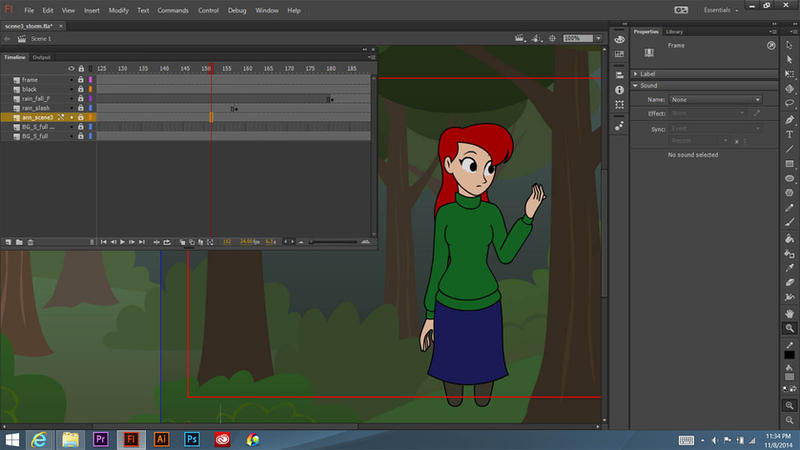The width and height of the screenshot is (800, 450).
Task: Play the timeline animation
Action: click(x=122, y=242)
